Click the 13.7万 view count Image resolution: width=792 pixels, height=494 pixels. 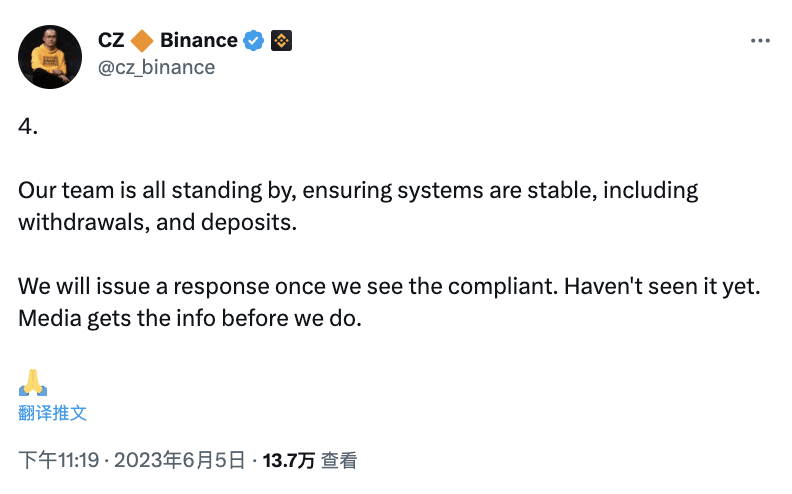(x=288, y=460)
